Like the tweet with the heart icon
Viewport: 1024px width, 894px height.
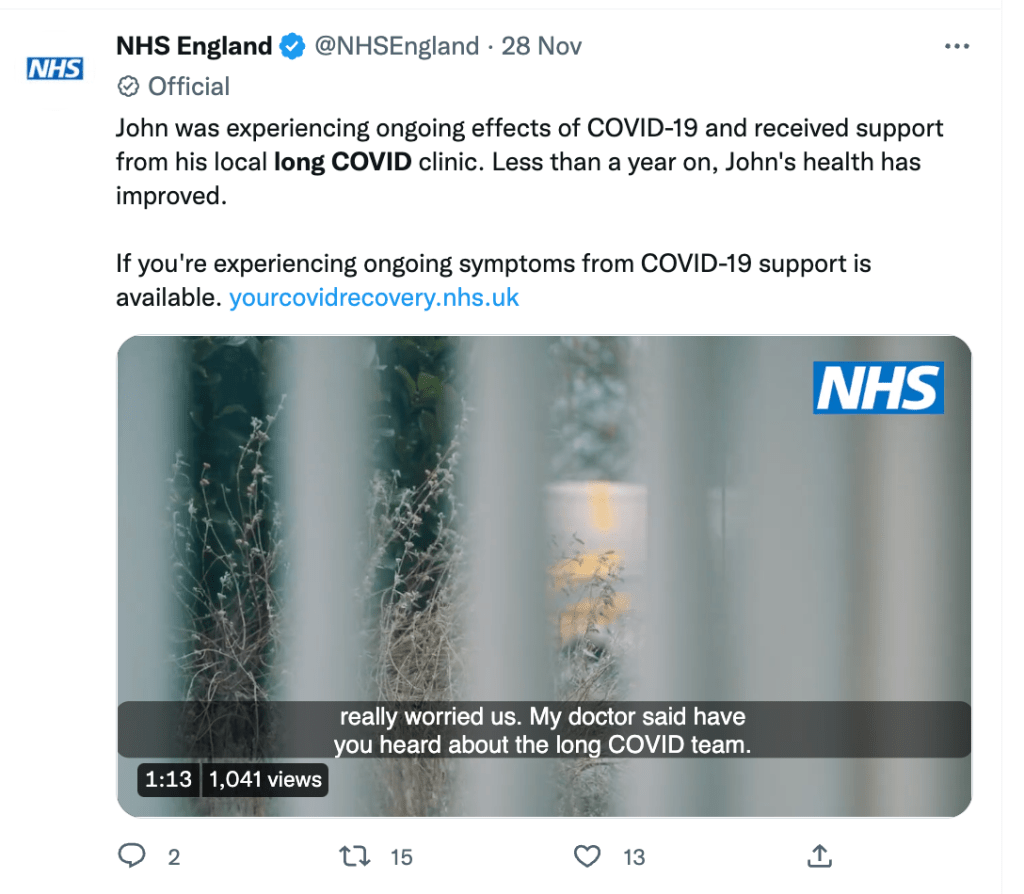[588, 856]
